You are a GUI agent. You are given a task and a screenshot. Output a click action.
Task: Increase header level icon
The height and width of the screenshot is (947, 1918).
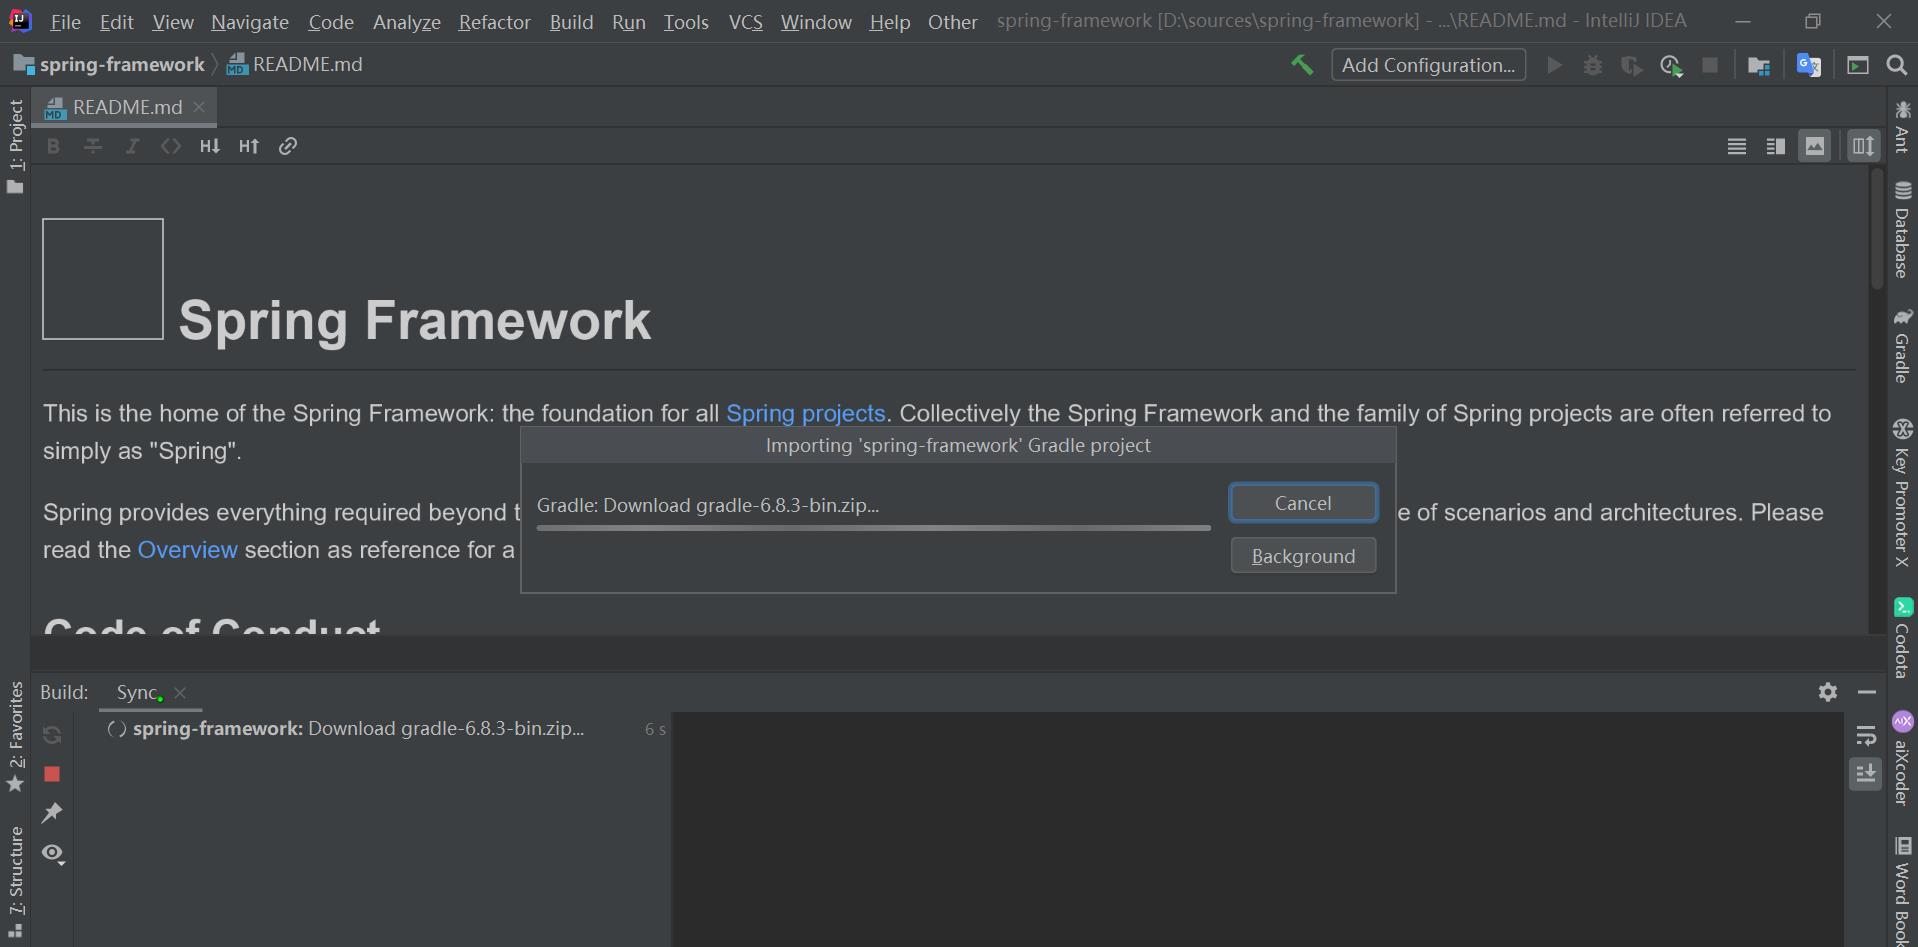click(249, 146)
